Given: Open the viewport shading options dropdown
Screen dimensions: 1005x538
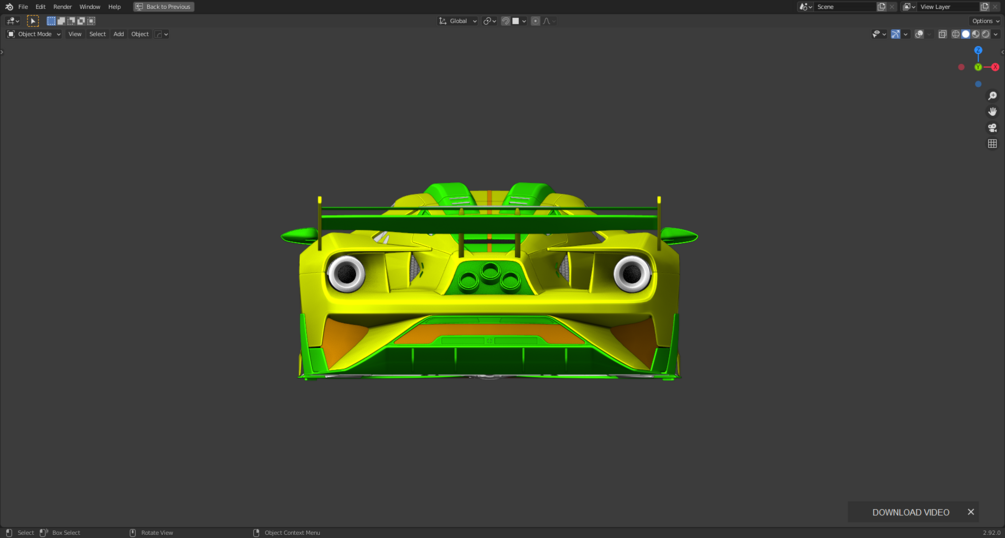Looking at the screenshot, I should [x=995, y=34].
